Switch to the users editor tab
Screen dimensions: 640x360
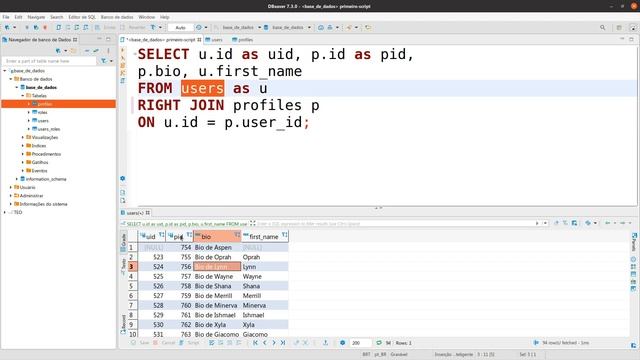click(x=214, y=40)
